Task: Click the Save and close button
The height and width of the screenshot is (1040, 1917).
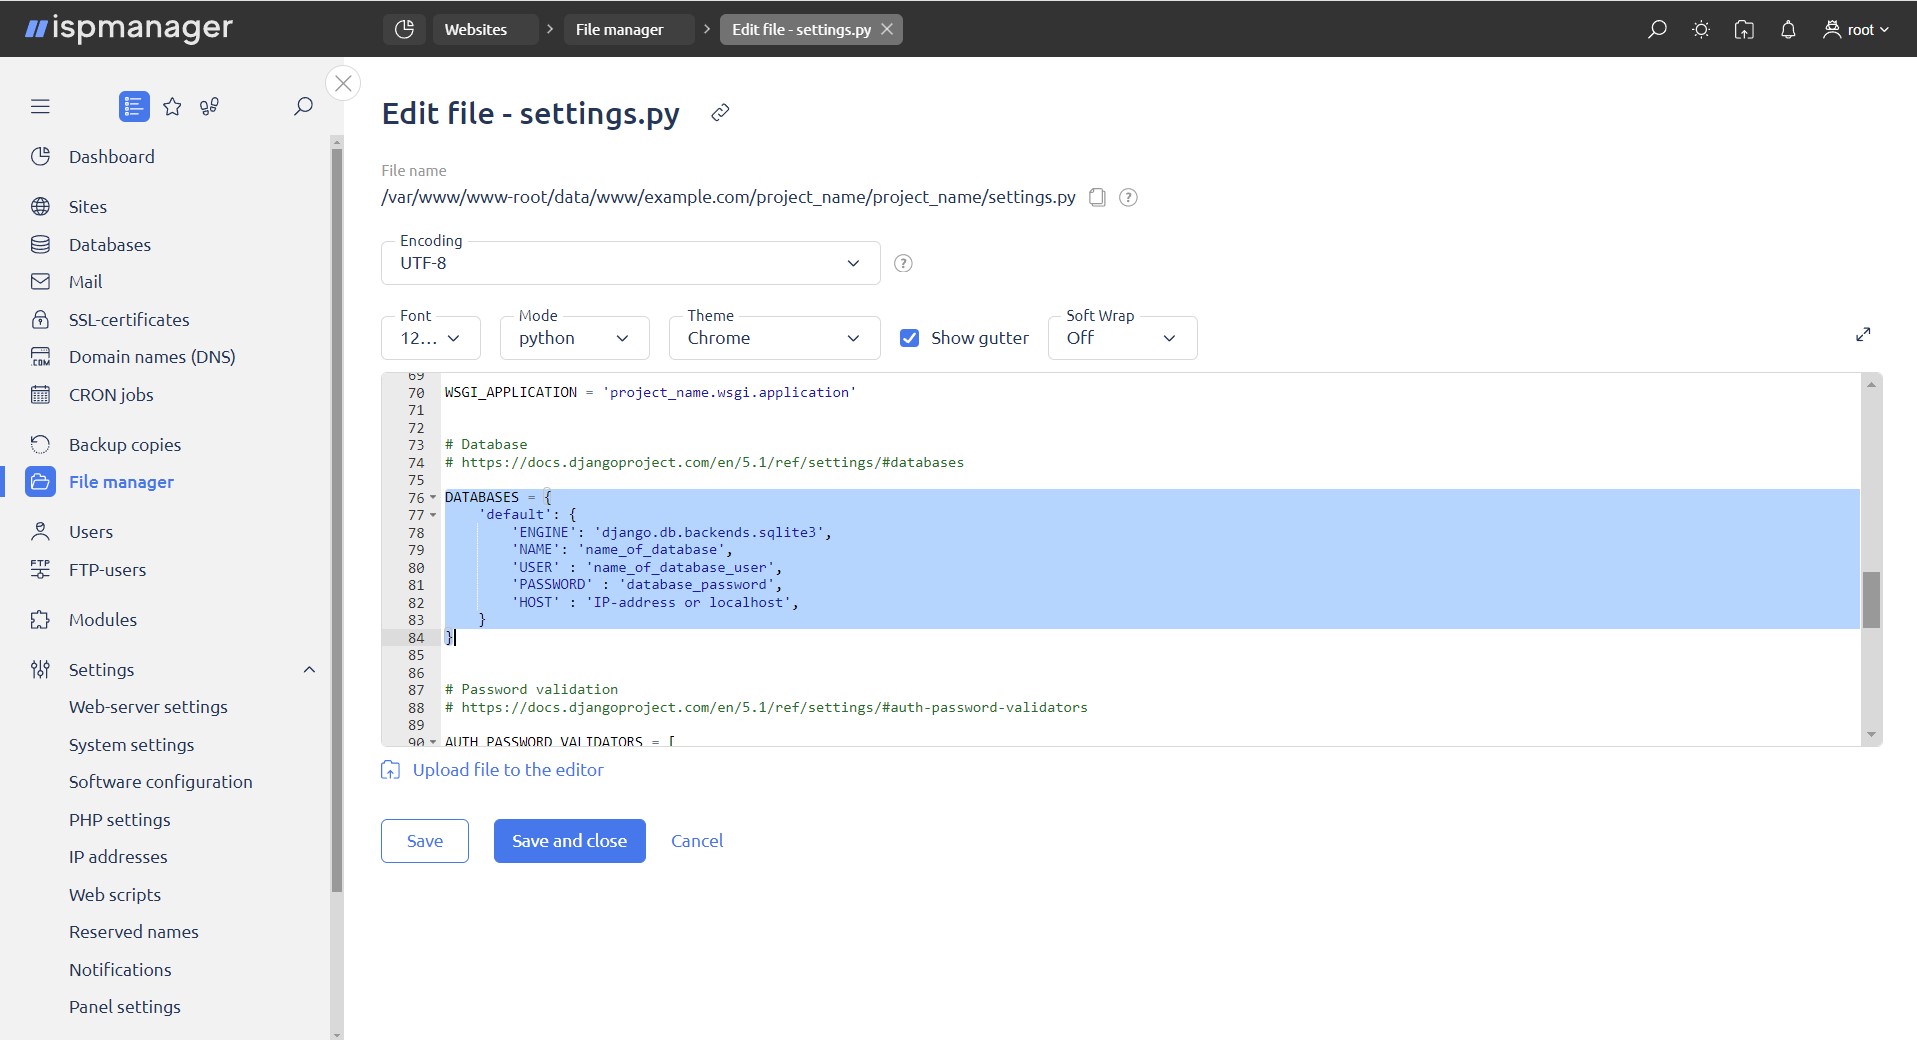Action: (568, 840)
